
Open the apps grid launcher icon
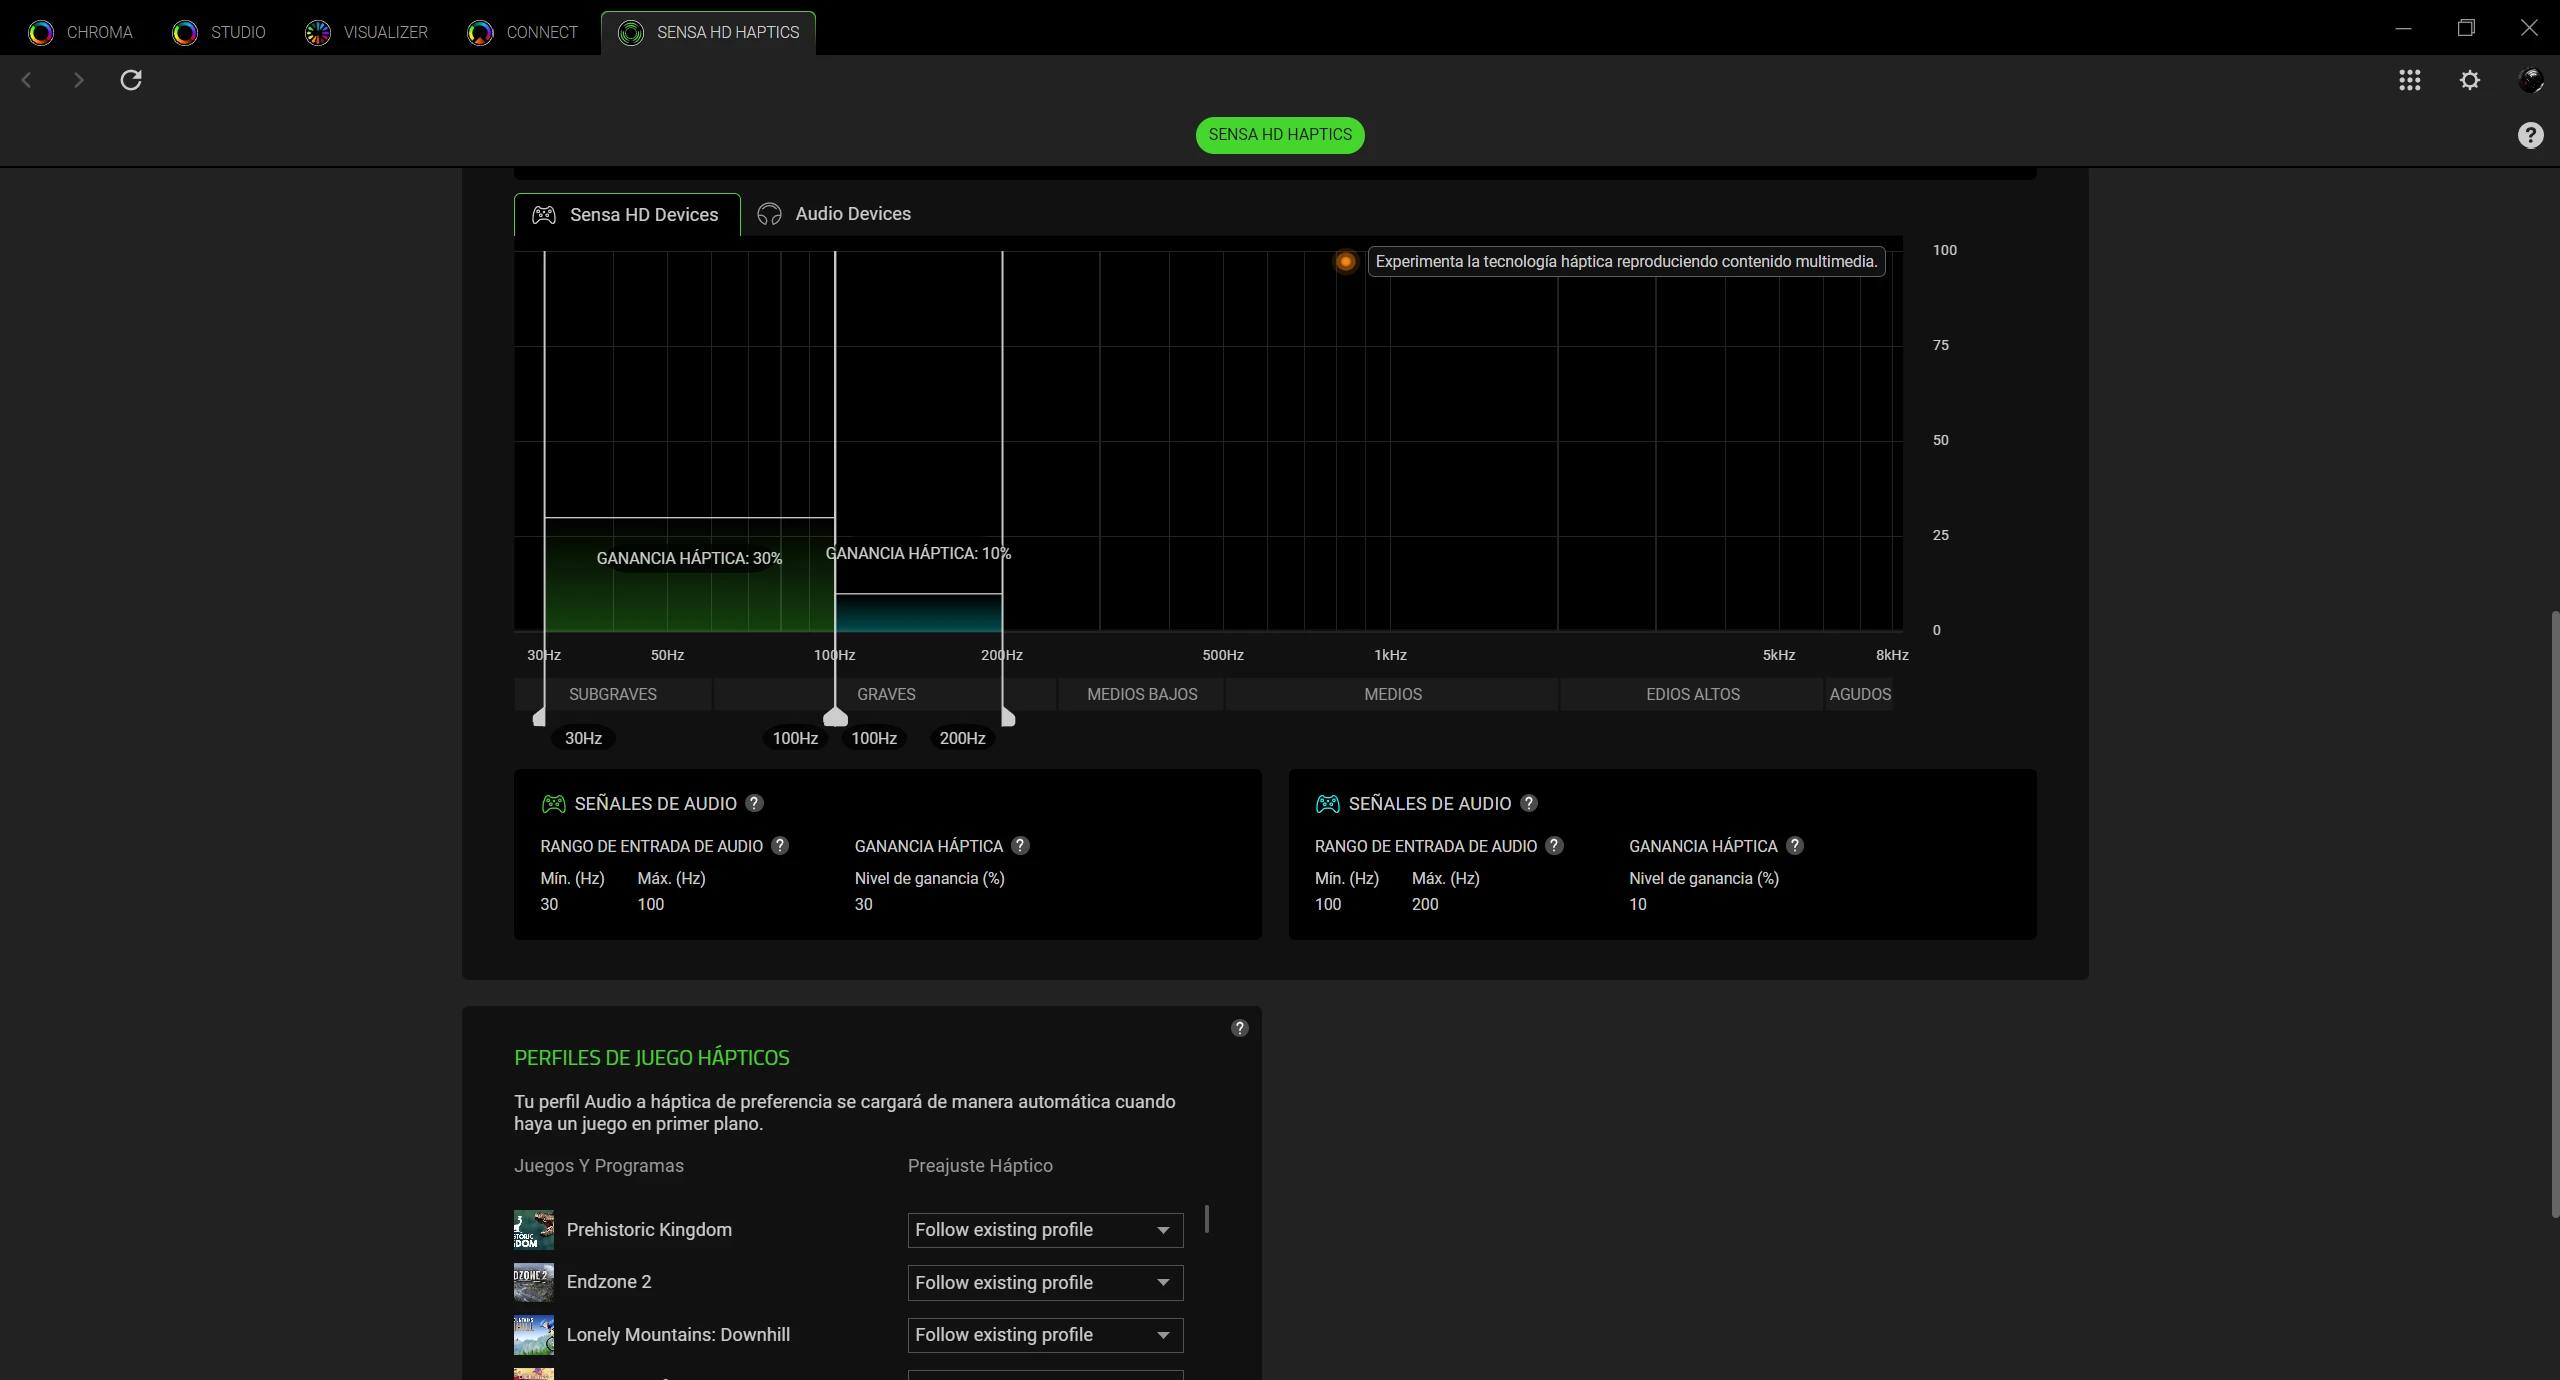coord(2410,80)
